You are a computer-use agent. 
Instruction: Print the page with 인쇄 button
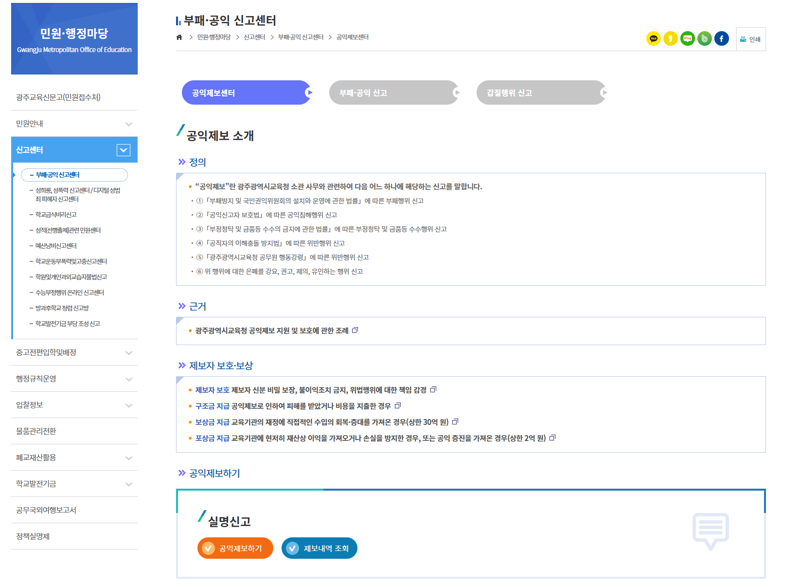750,39
